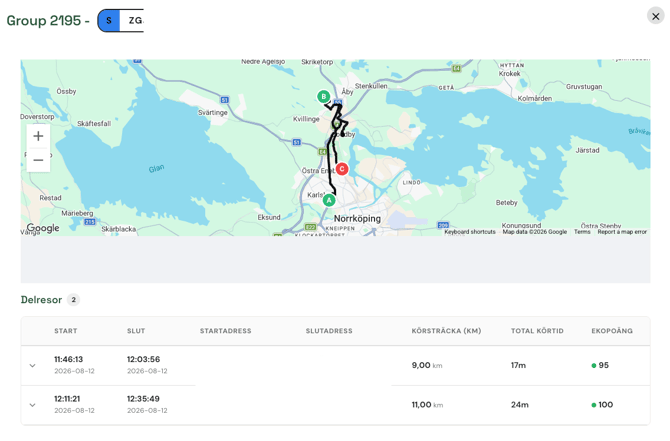Click the 17m drive time cell
Viewport: 670px width, 441px height.
pyautogui.click(x=518, y=365)
